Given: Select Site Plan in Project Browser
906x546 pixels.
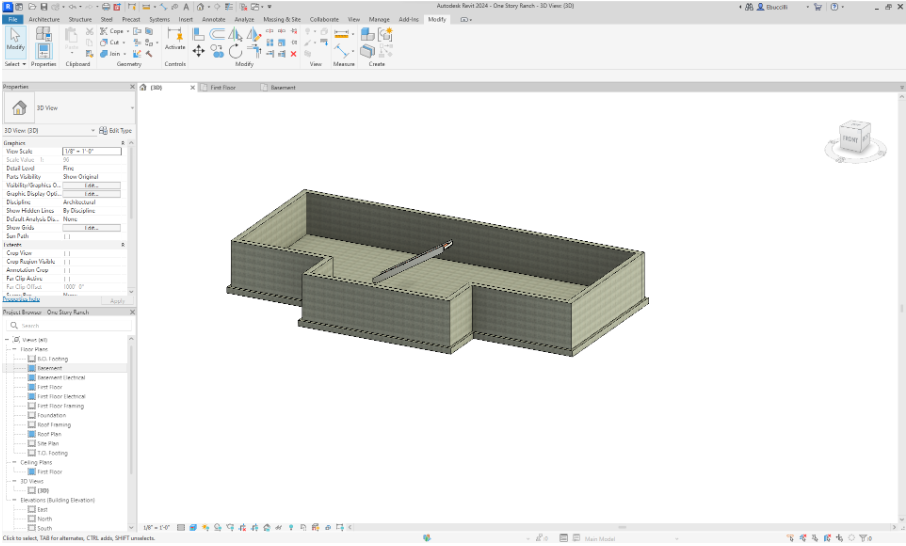Looking at the screenshot, I should (49, 443).
